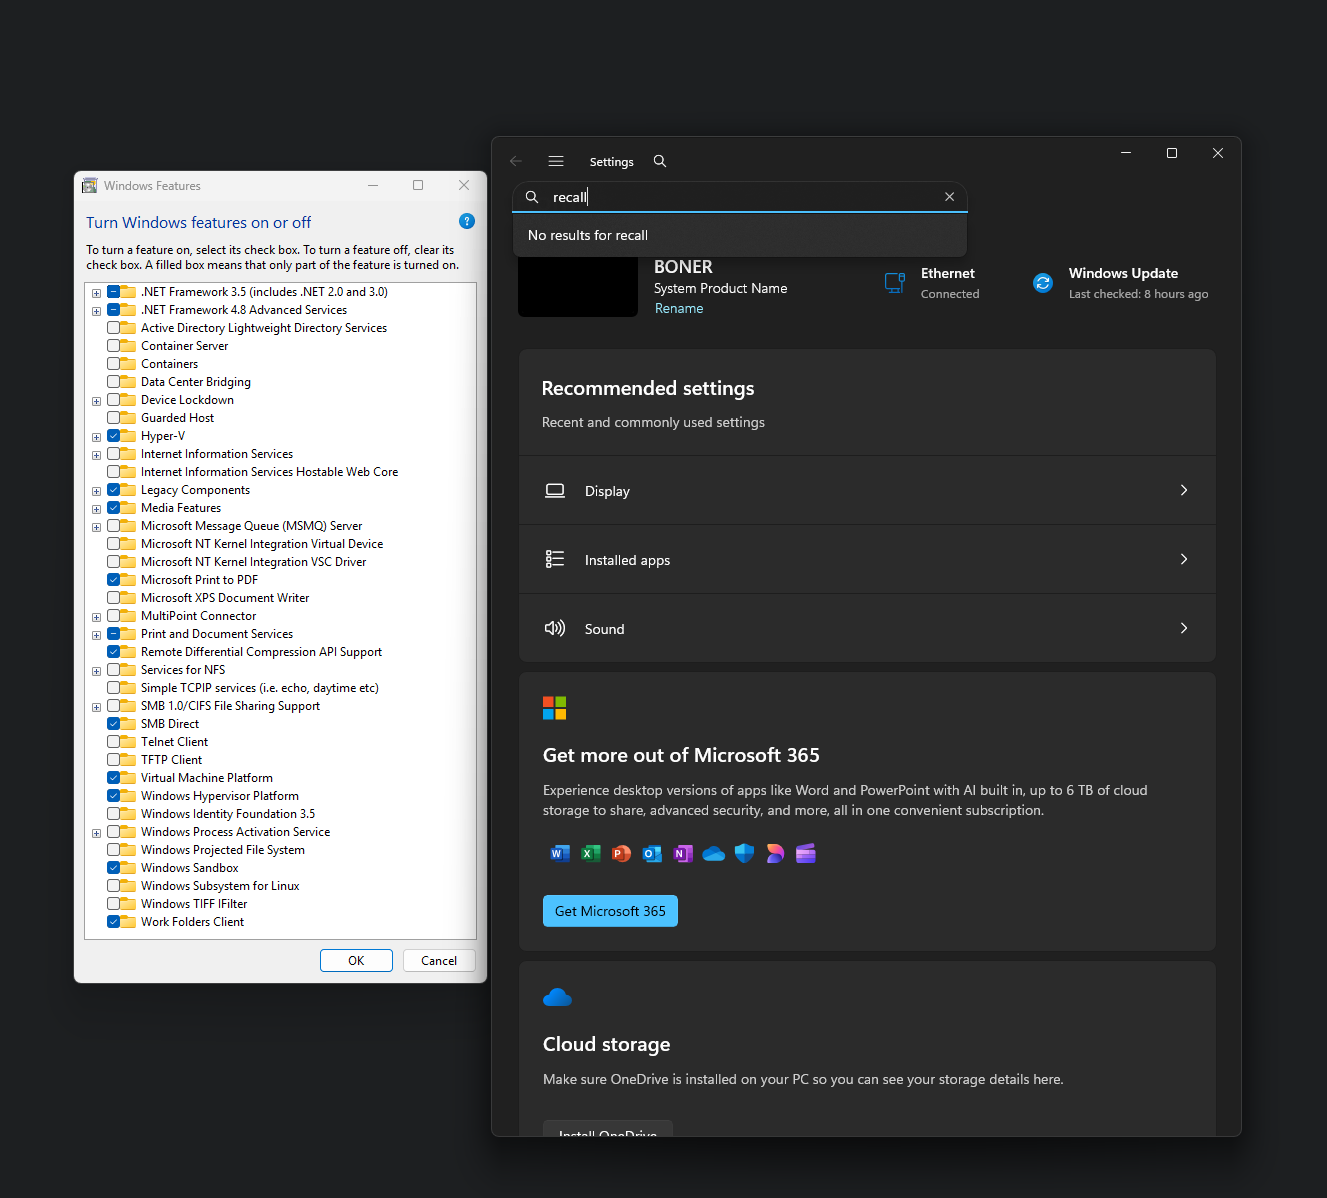The height and width of the screenshot is (1198, 1327).
Task: Open the Settings navigation hamburger menu
Action: coord(556,161)
